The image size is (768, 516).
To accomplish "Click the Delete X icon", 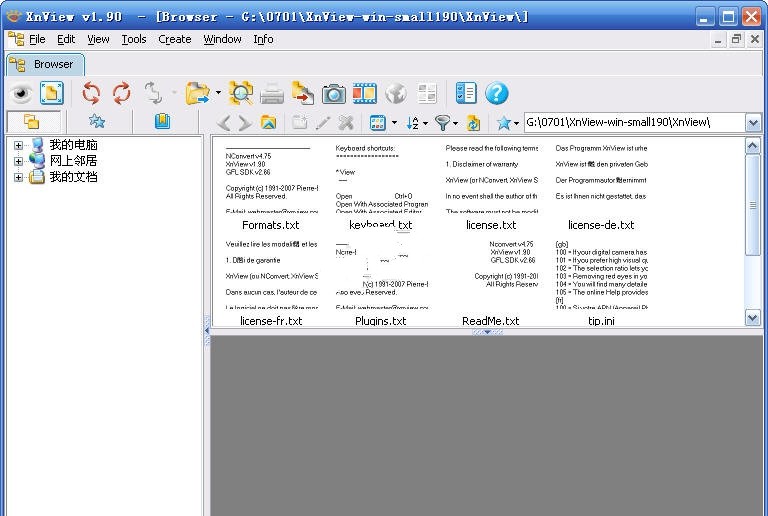I will [346, 122].
